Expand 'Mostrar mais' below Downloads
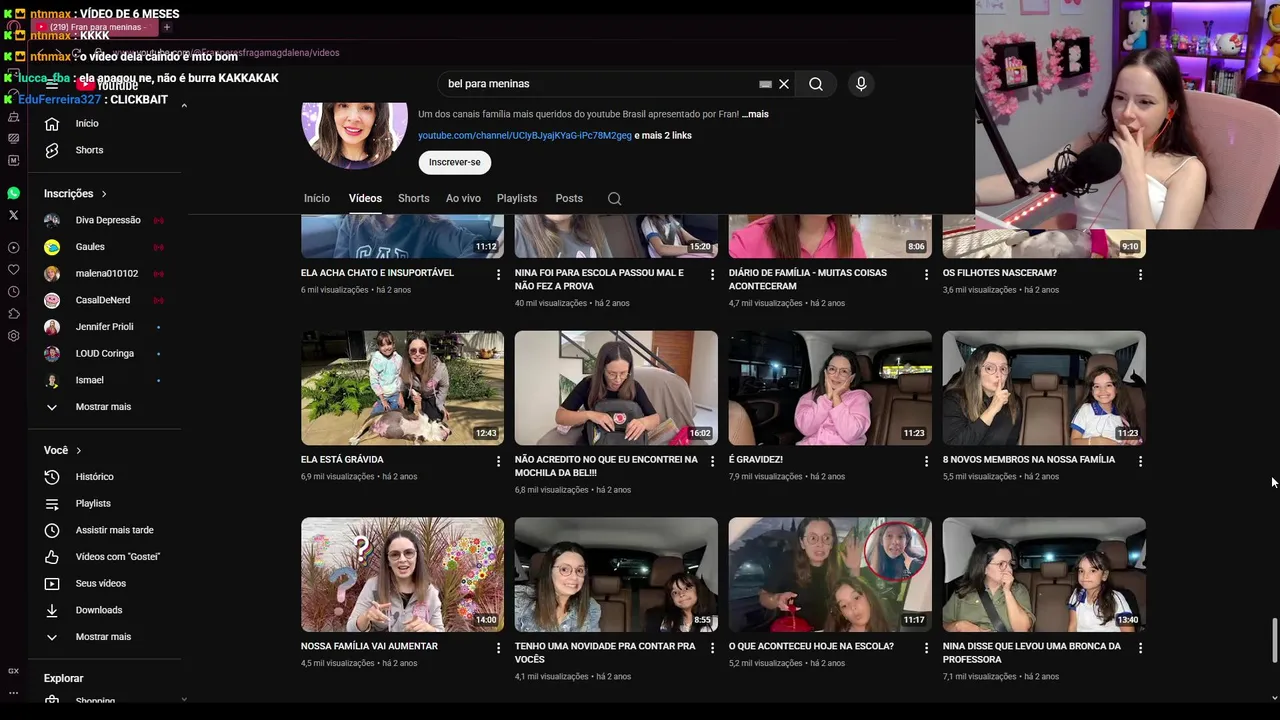 (104, 637)
